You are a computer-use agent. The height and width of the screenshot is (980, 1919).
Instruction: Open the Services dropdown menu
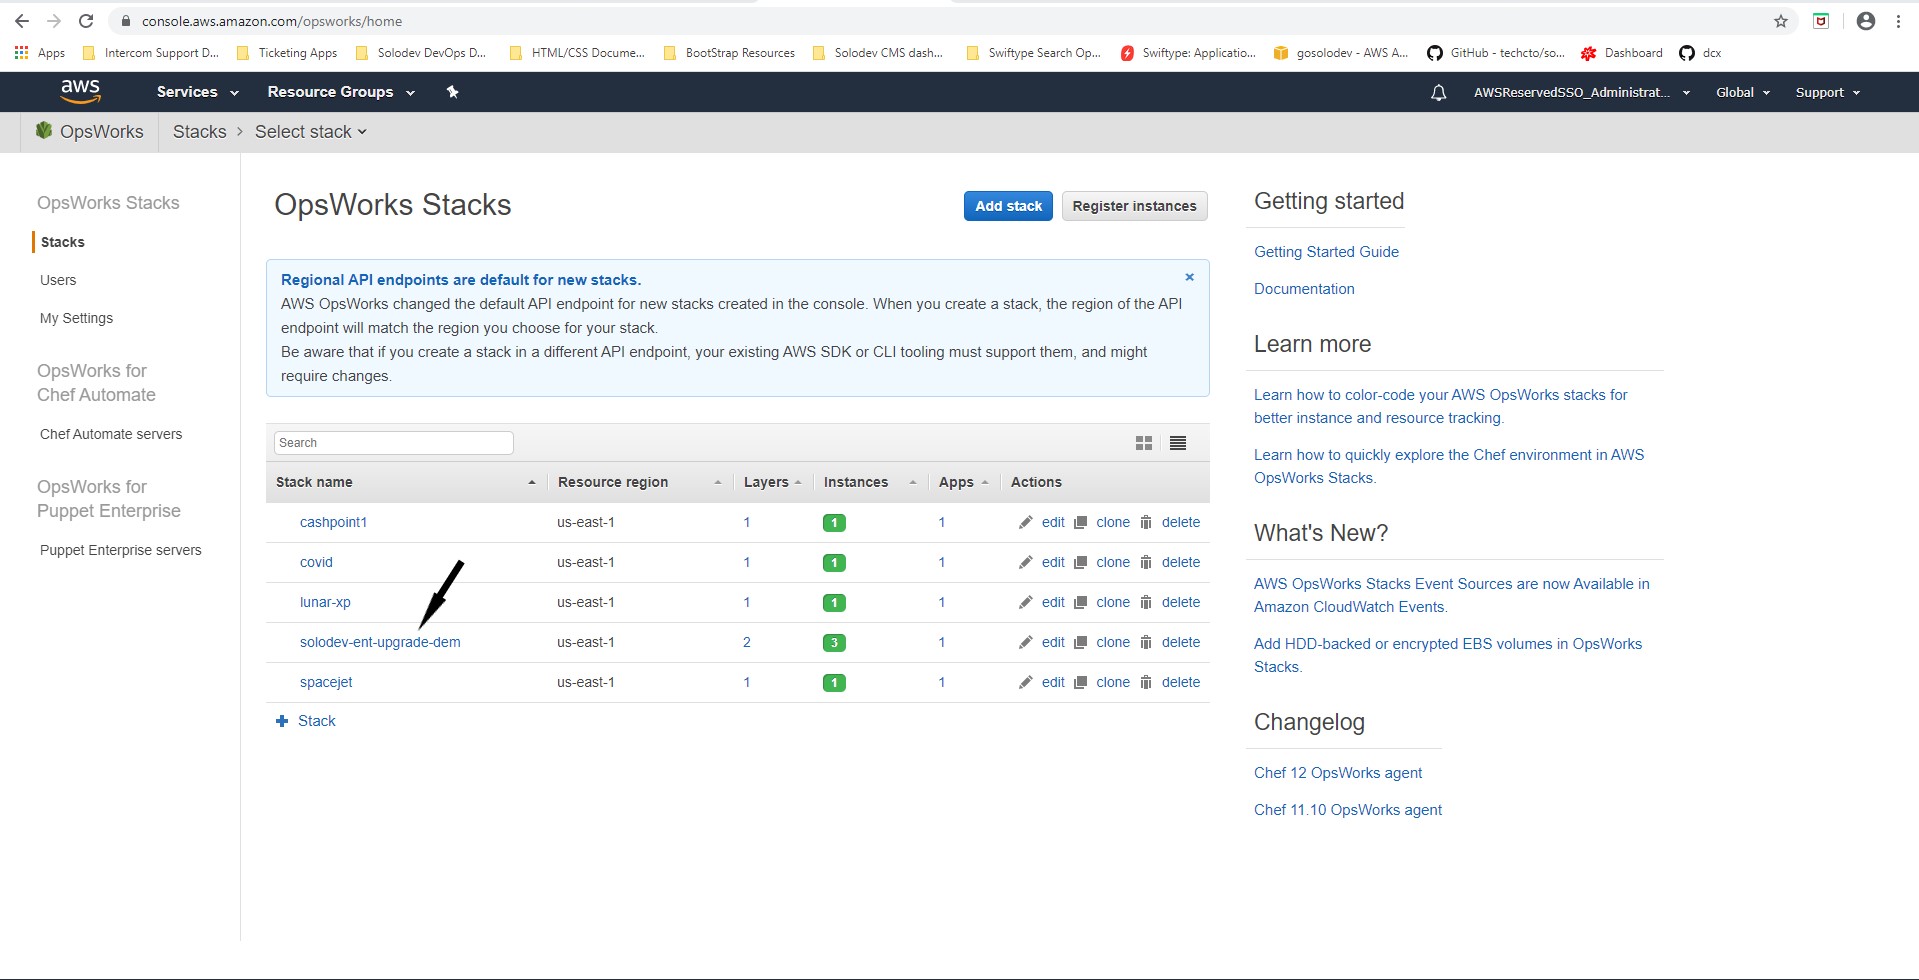tap(197, 92)
